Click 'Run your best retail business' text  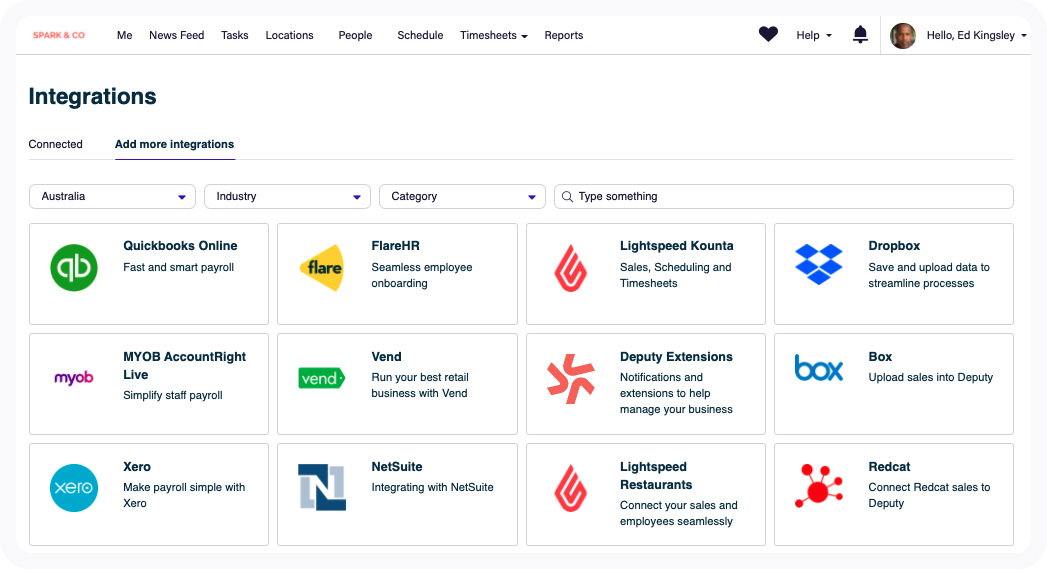click(x=419, y=385)
